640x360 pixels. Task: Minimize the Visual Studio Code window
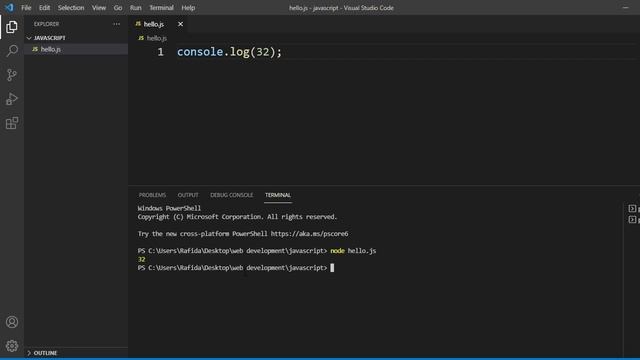point(625,8)
